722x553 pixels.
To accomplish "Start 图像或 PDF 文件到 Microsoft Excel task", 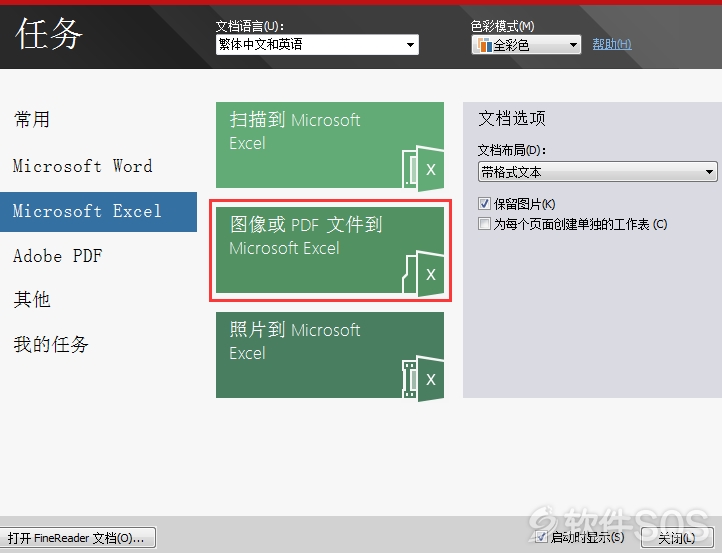I will pos(330,250).
